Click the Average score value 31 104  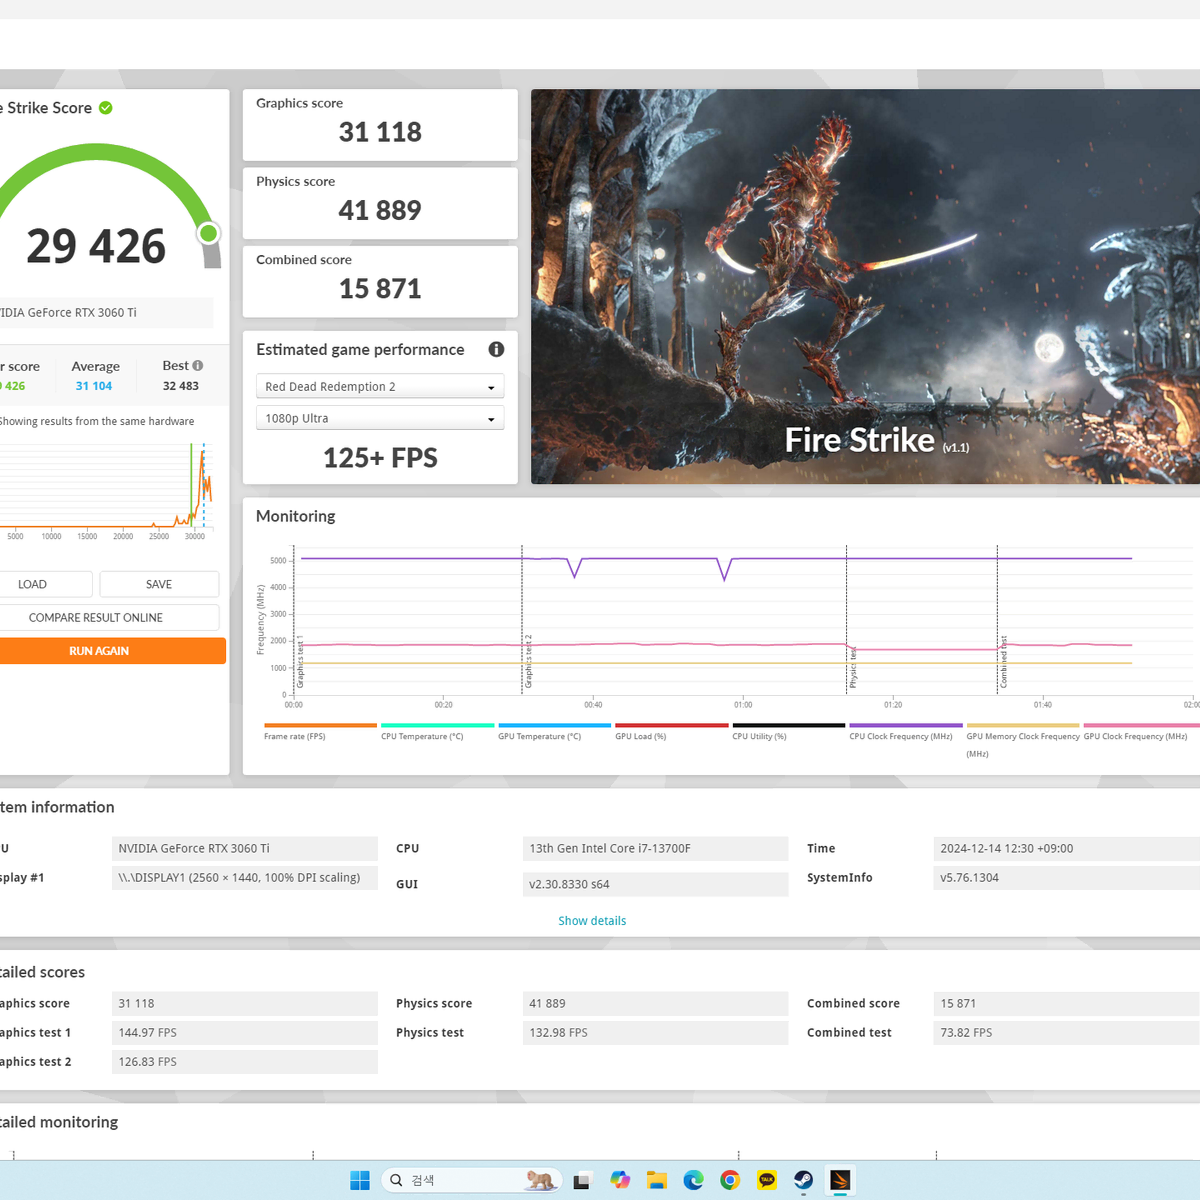click(x=94, y=386)
